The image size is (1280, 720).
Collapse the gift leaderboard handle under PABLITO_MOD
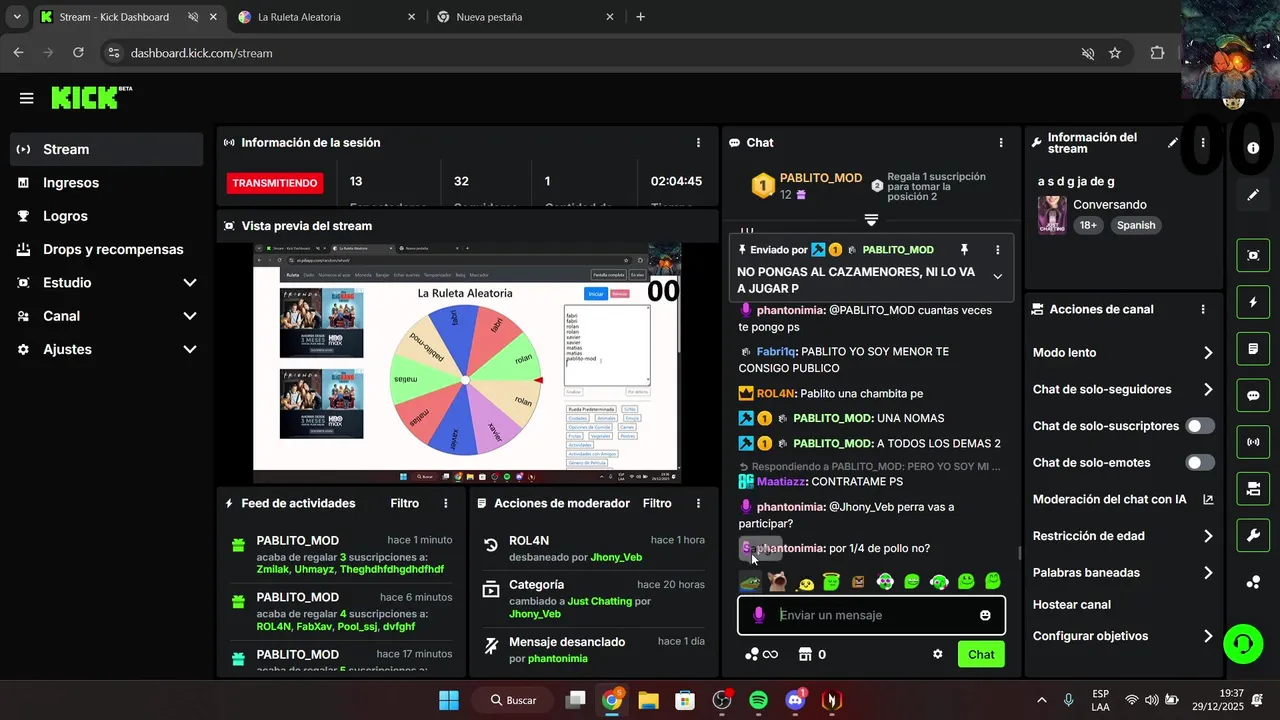click(871, 220)
